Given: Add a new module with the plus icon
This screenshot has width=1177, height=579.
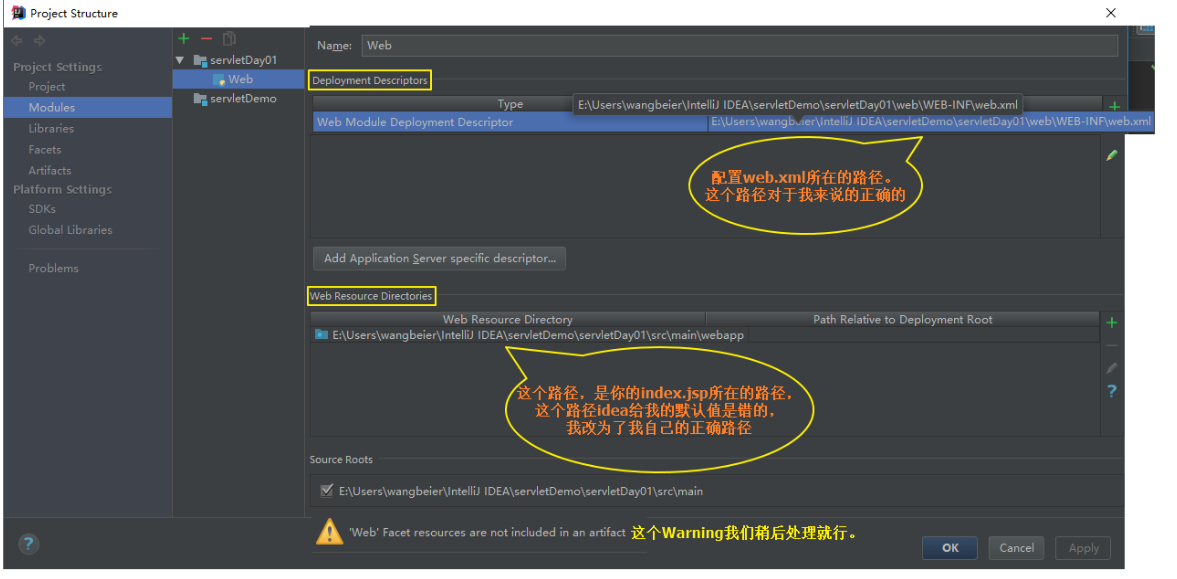Looking at the screenshot, I should point(183,38).
